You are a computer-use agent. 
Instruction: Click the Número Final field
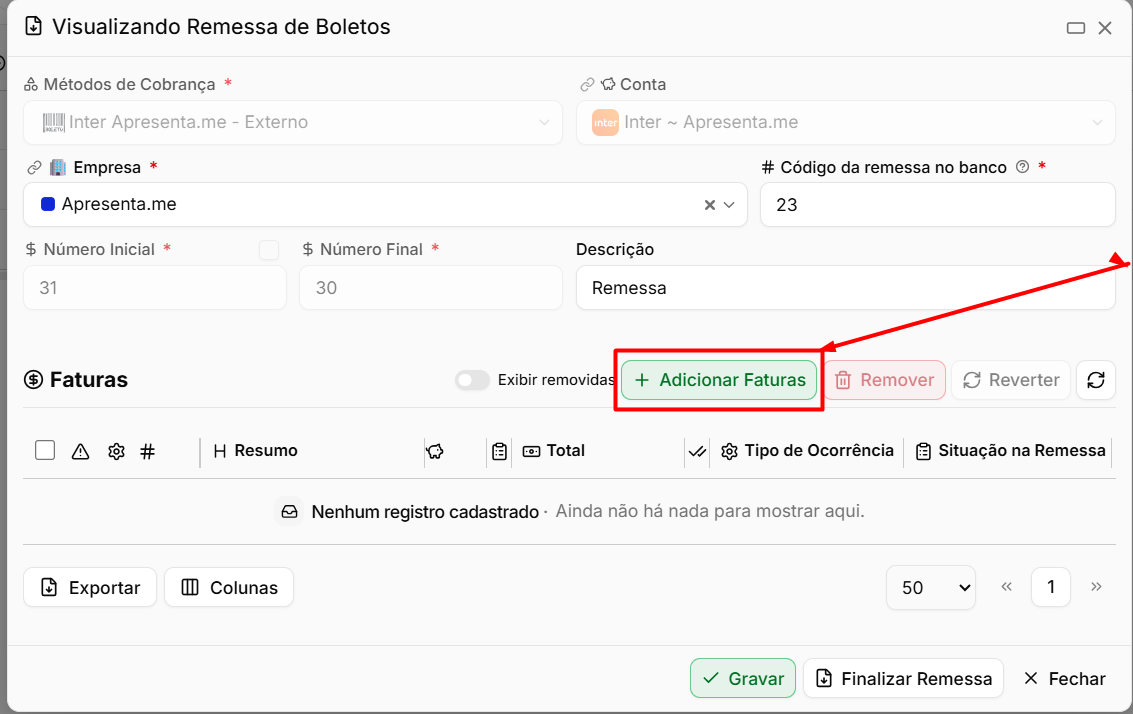431,288
